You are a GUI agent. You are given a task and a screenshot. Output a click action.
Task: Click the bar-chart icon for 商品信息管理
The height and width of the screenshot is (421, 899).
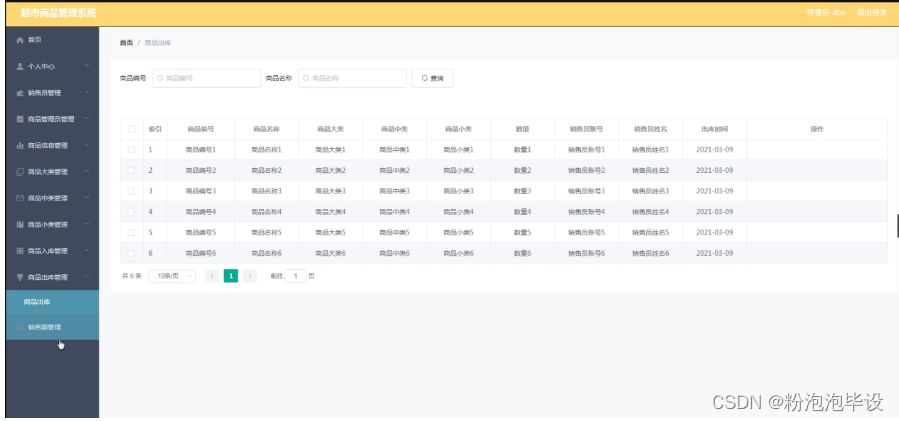(x=20, y=146)
